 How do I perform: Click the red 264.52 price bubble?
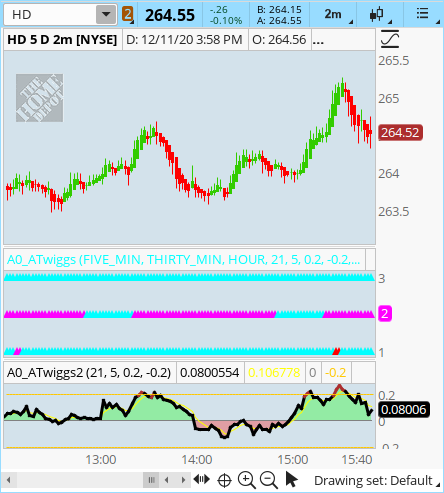400,133
